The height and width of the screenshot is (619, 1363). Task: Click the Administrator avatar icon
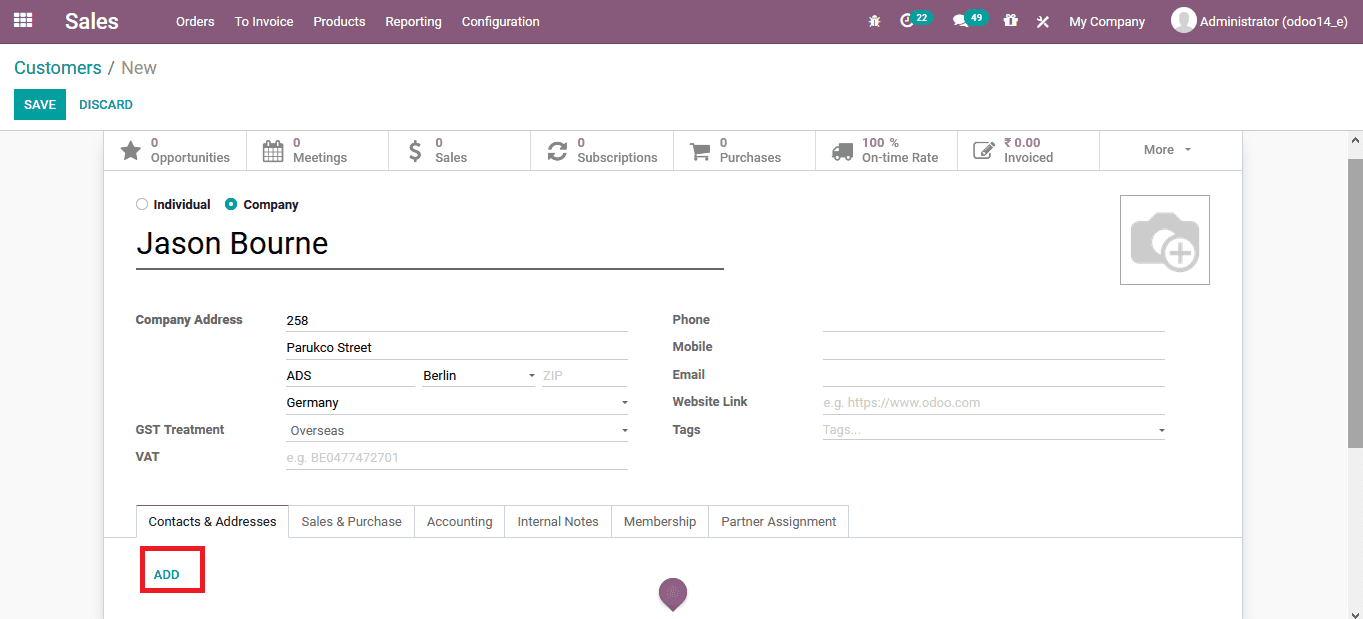pyautogui.click(x=1183, y=21)
